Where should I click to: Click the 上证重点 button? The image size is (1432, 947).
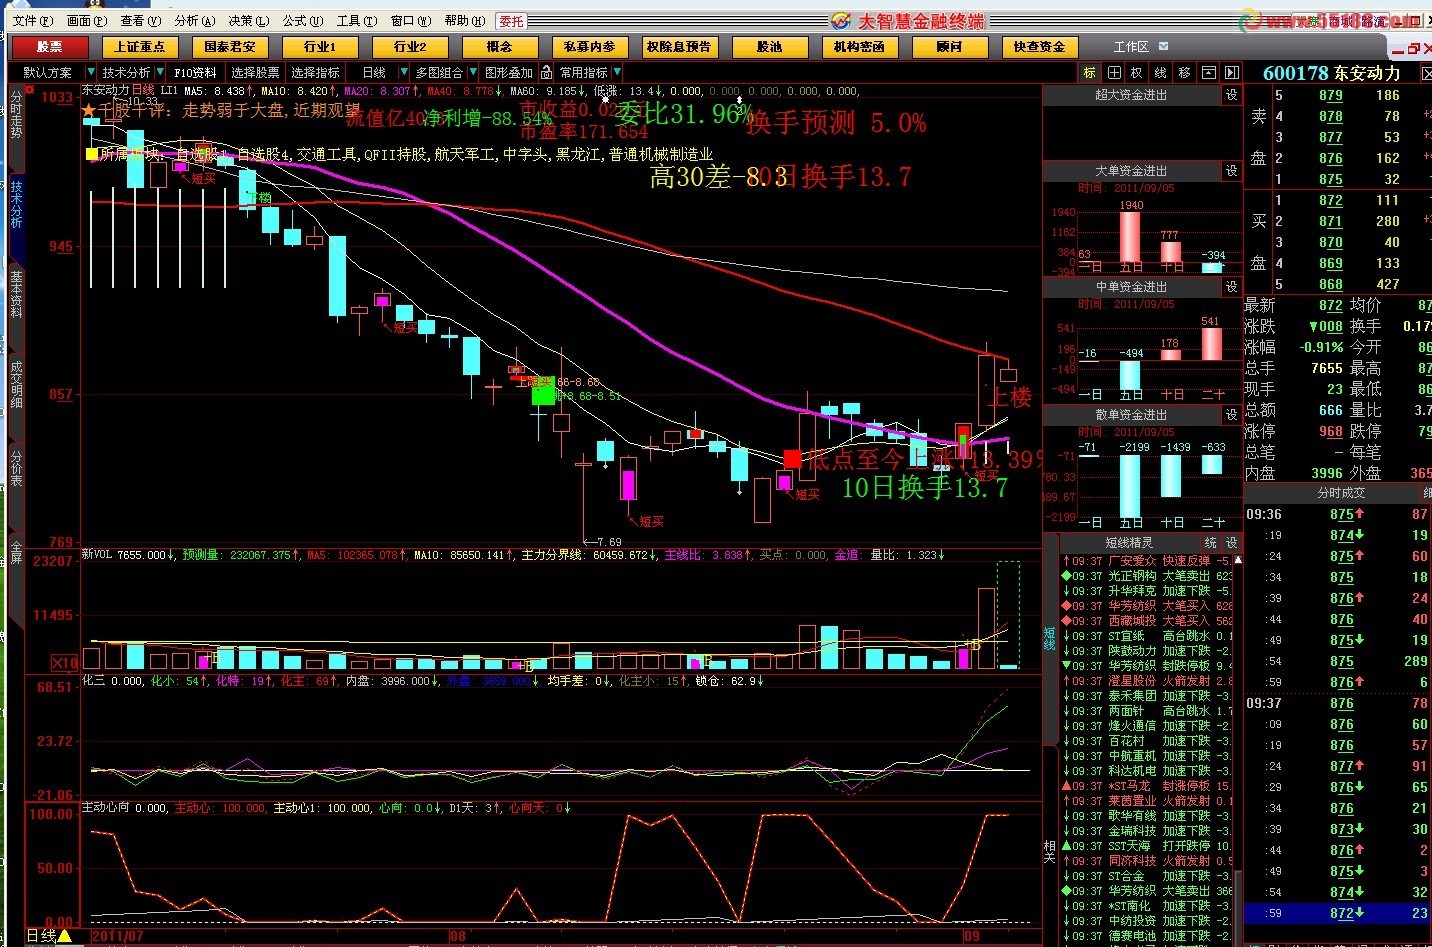[139, 47]
